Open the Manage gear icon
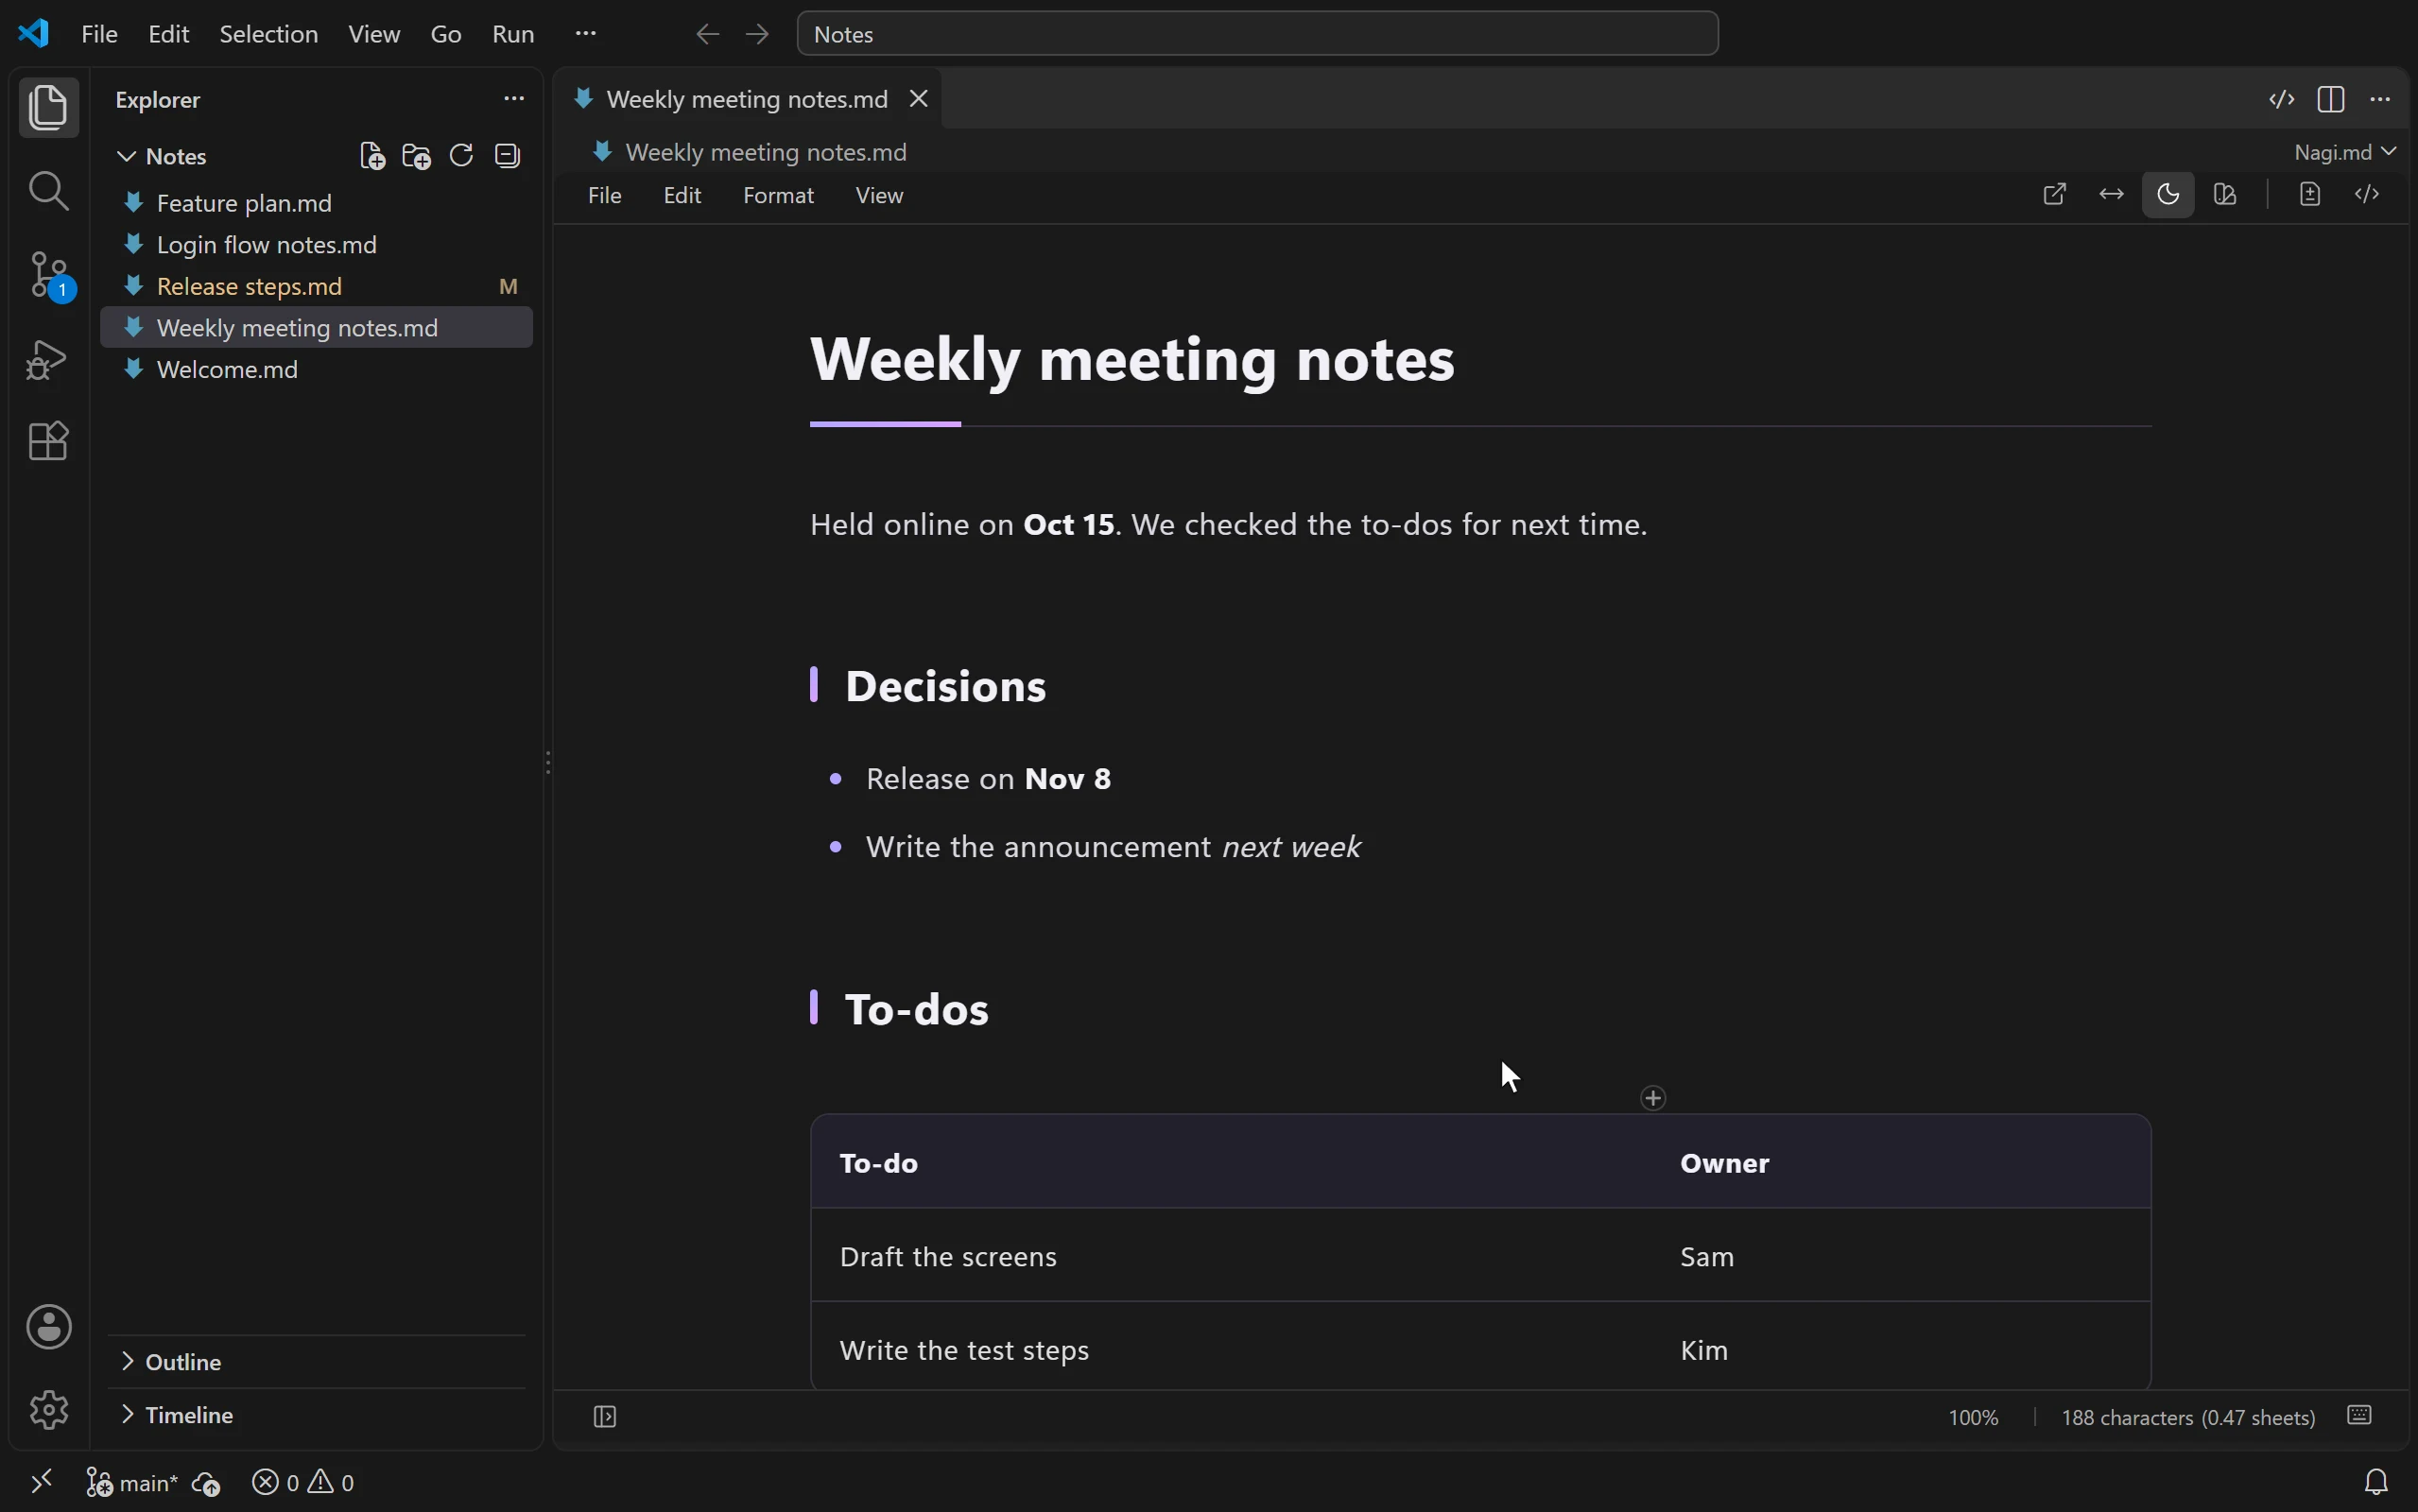This screenshot has width=2418, height=1512. click(x=48, y=1410)
